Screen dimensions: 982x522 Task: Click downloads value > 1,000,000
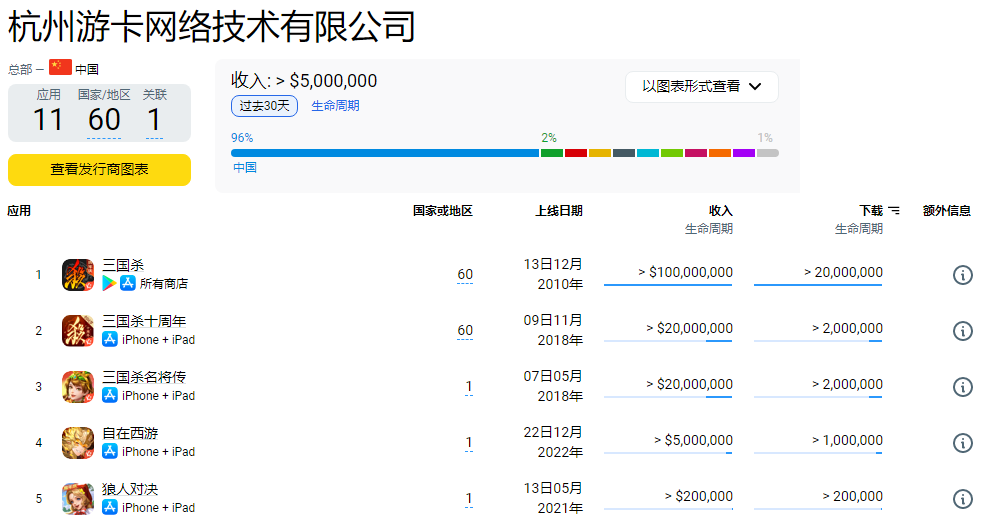click(x=847, y=440)
